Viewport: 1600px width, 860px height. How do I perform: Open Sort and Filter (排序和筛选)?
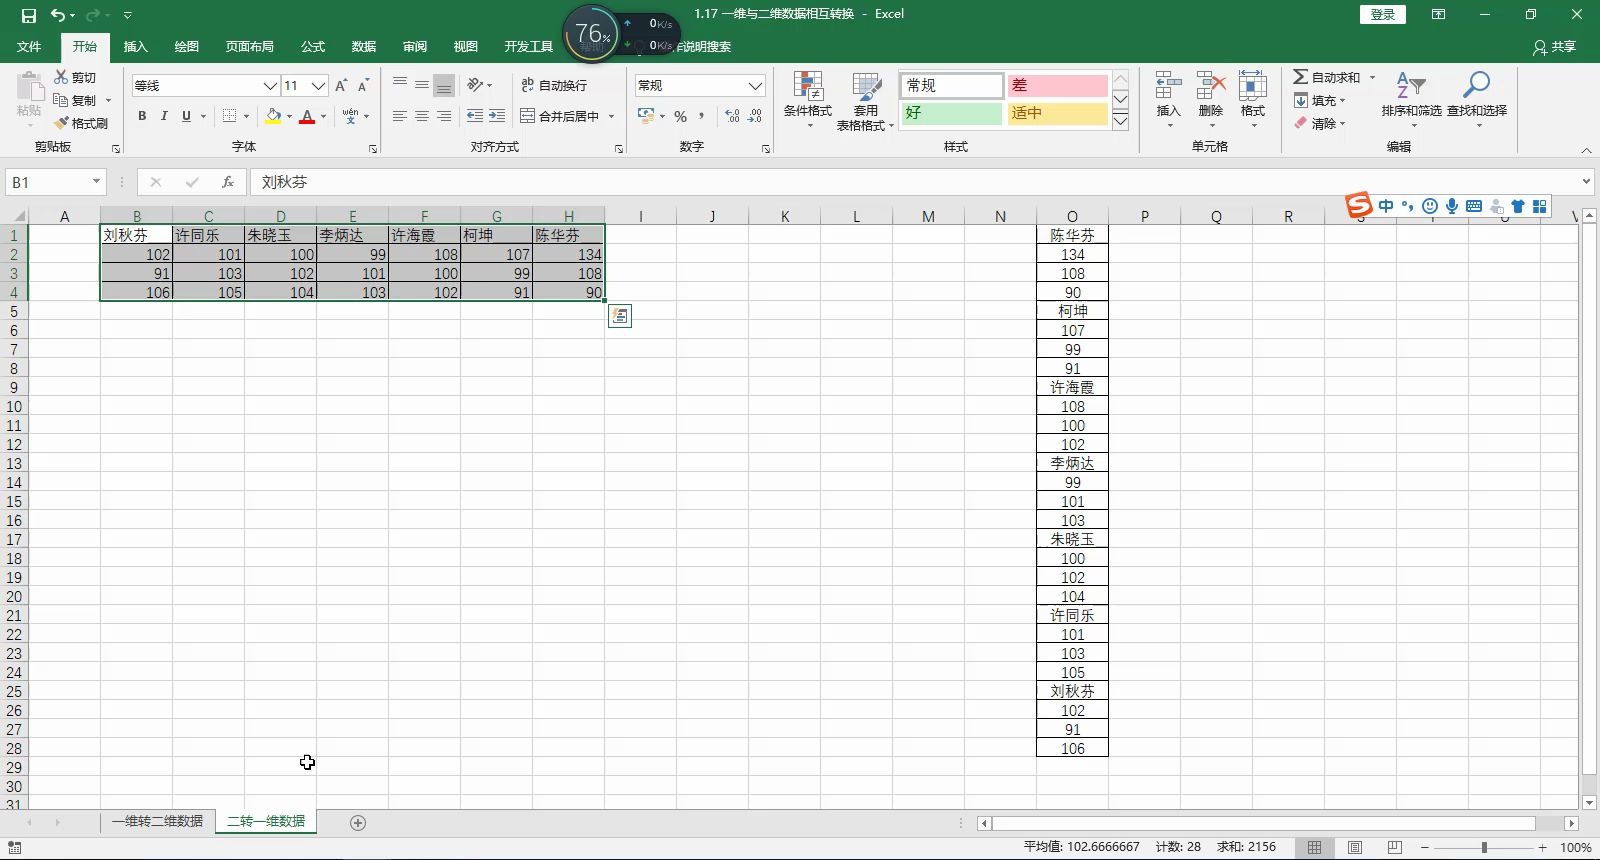click(1411, 98)
